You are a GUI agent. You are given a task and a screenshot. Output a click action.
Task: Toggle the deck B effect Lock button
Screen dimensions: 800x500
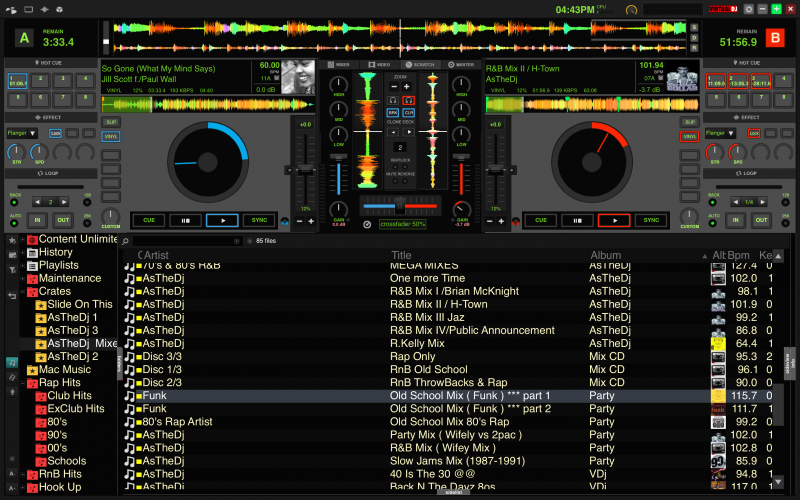tap(754, 133)
